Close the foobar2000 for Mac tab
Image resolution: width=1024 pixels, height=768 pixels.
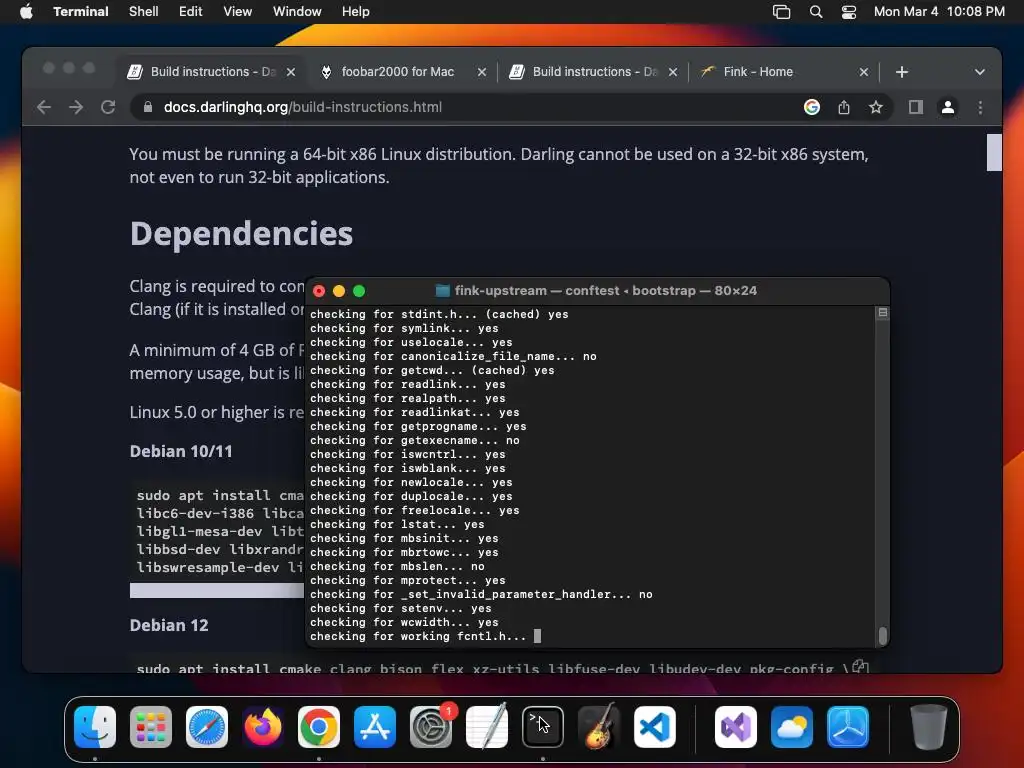(482, 72)
